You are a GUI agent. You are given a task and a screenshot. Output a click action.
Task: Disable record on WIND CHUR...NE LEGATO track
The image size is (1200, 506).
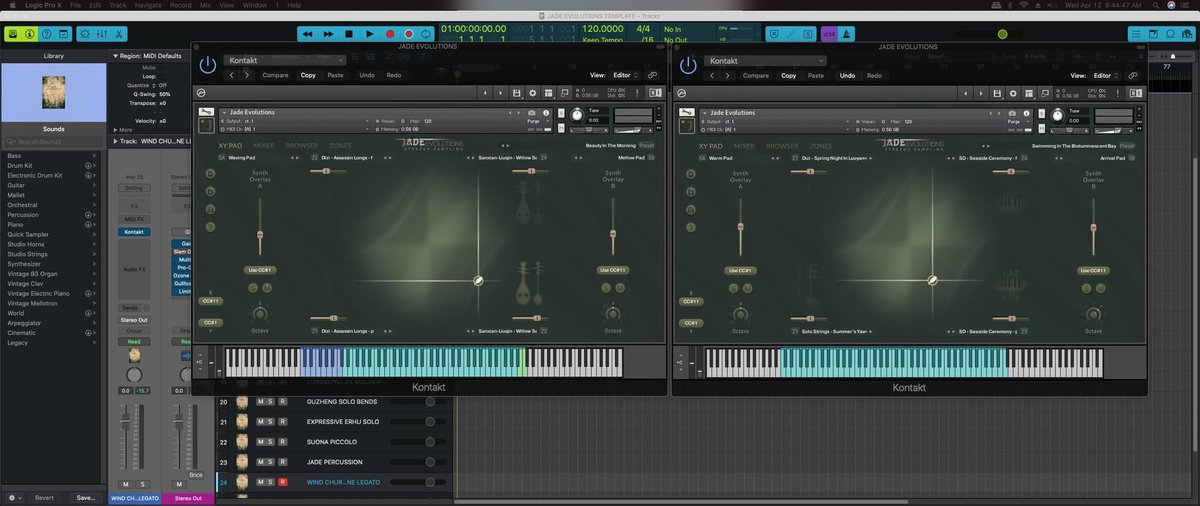(283, 481)
